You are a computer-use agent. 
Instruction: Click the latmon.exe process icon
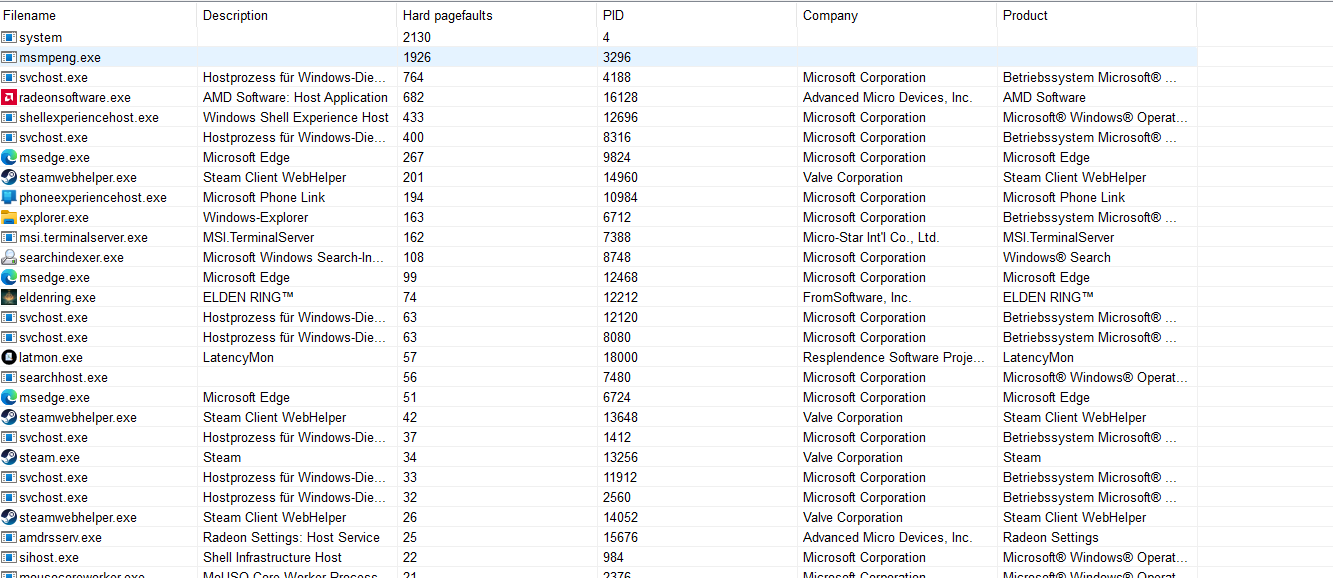tap(9, 357)
